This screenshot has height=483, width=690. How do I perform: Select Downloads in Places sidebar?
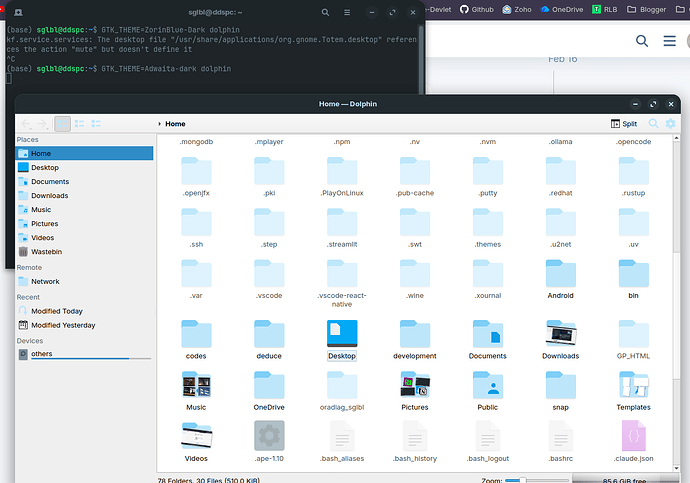point(49,196)
